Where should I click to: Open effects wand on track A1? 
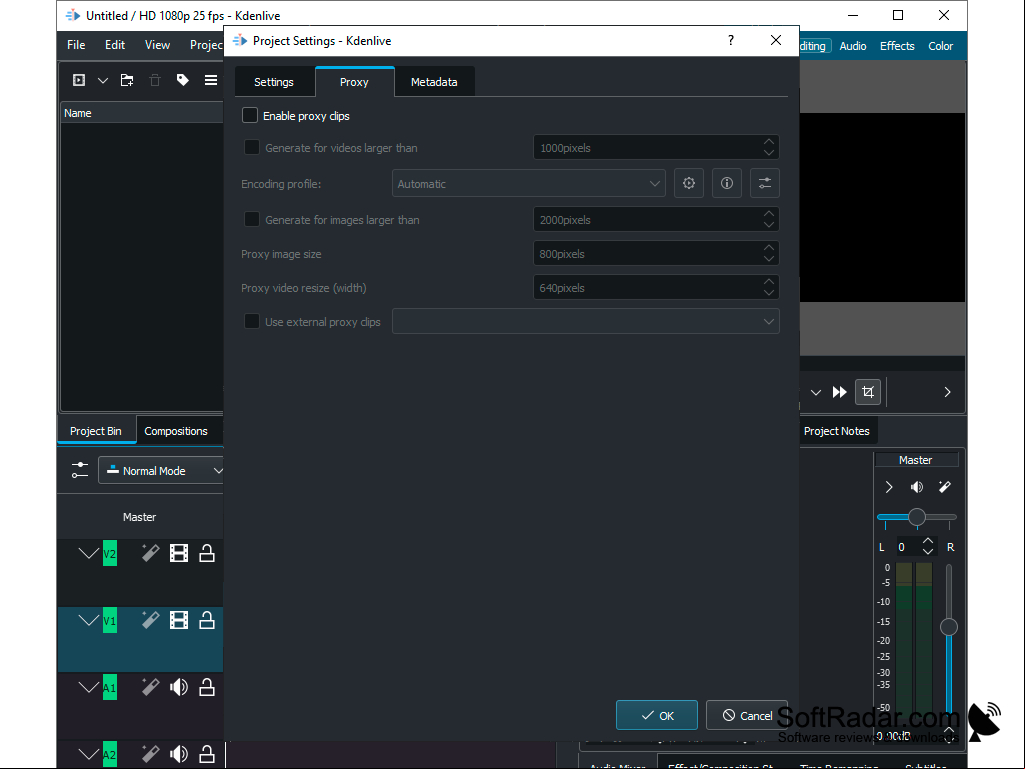[150, 687]
